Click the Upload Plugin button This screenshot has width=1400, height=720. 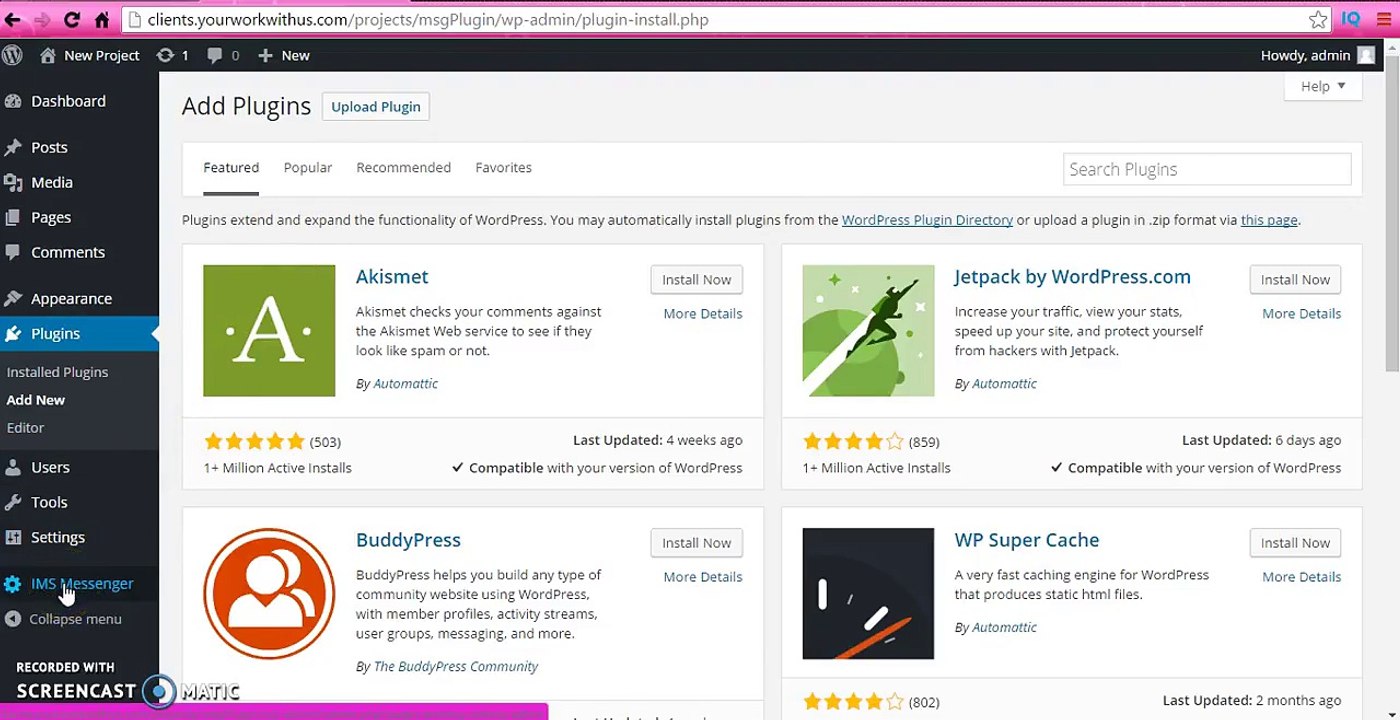pyautogui.click(x=376, y=107)
